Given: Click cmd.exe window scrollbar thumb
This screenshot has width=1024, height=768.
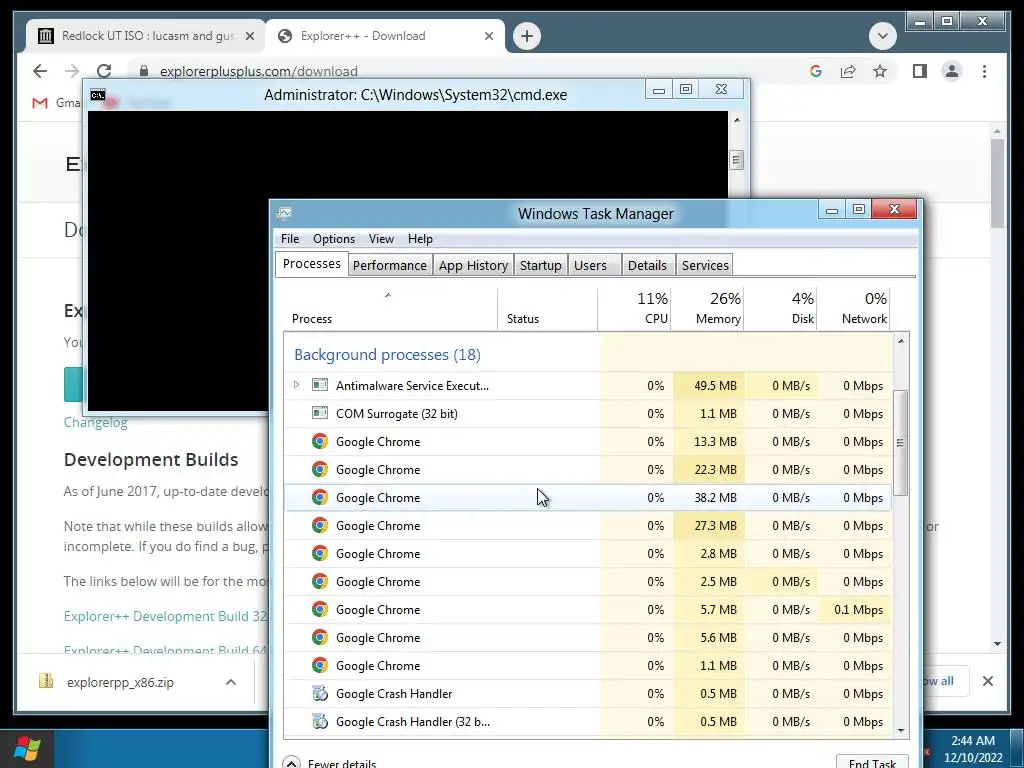Looking at the screenshot, I should (x=737, y=160).
